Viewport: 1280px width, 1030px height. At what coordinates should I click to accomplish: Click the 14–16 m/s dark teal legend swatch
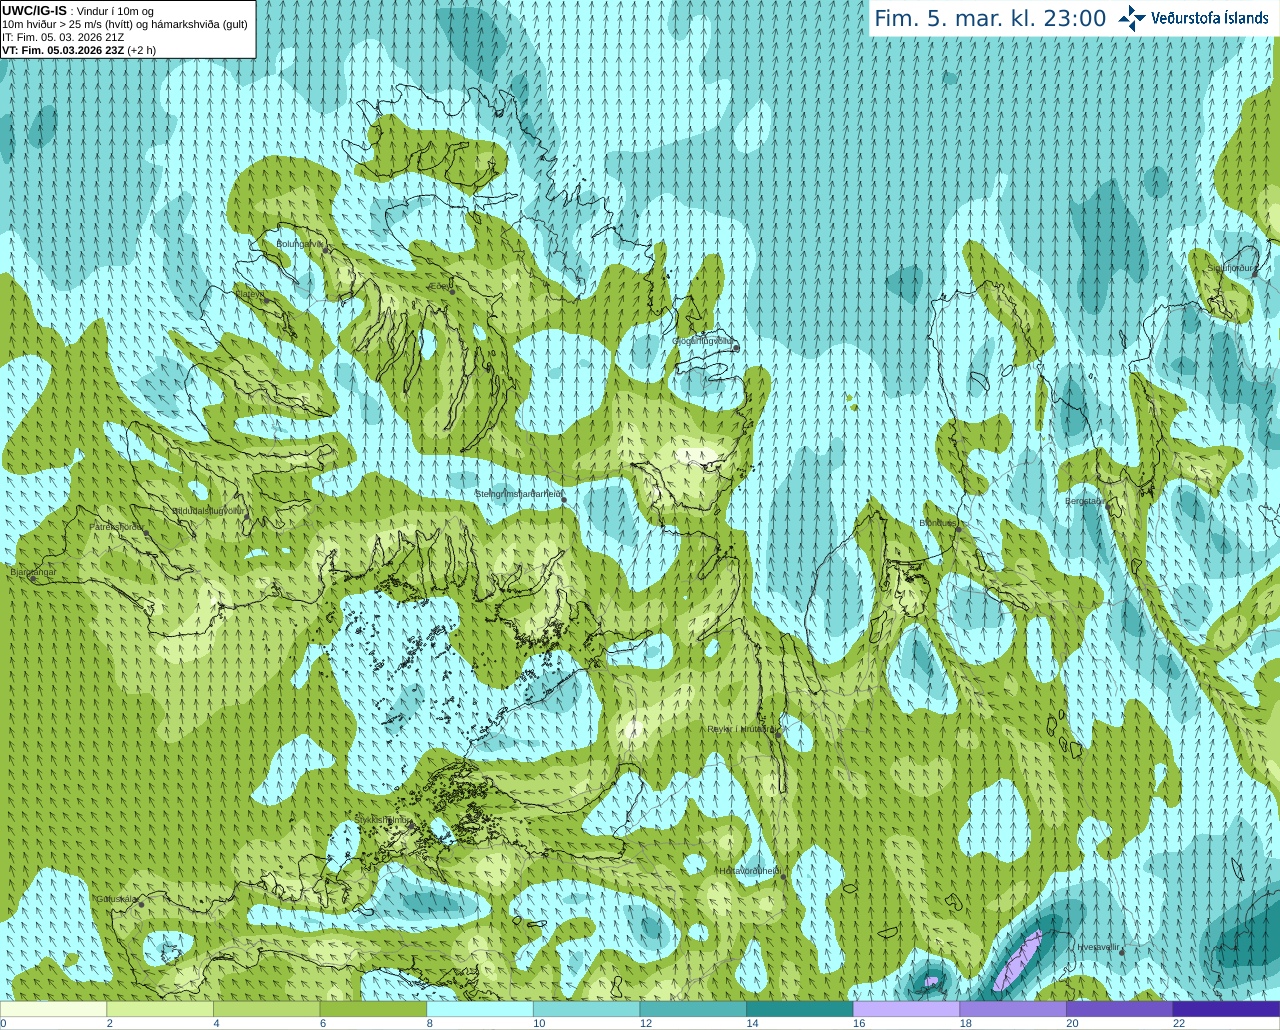800,1009
